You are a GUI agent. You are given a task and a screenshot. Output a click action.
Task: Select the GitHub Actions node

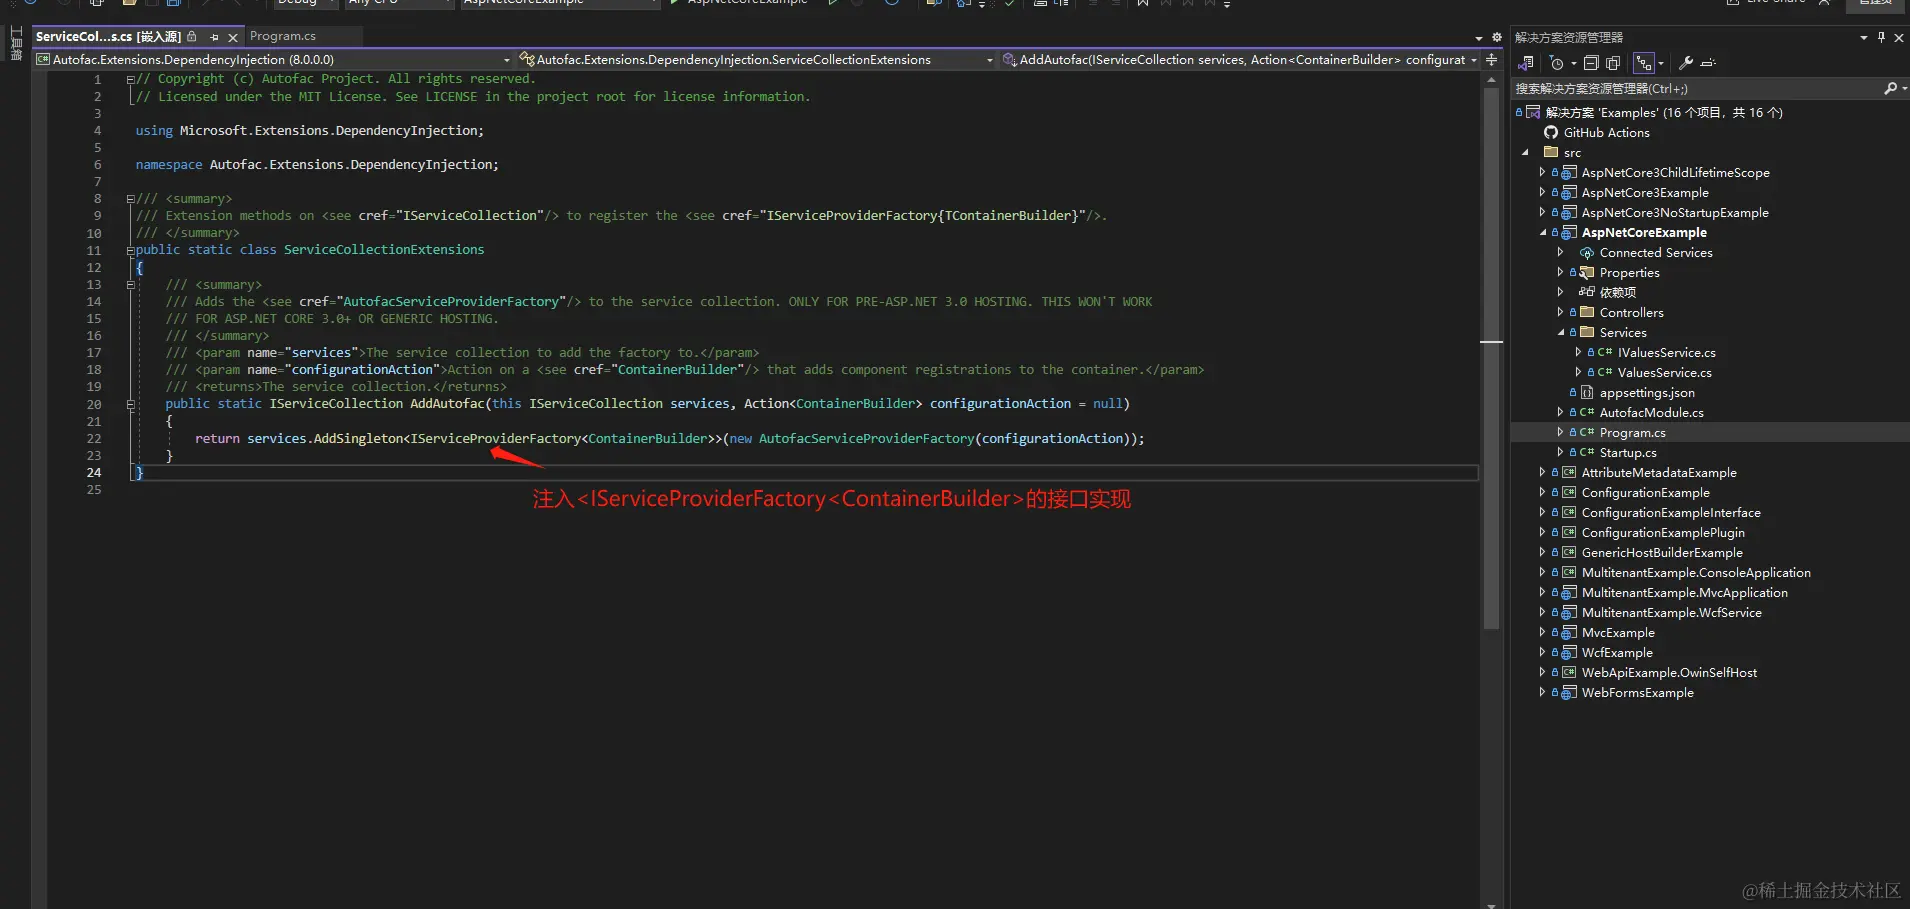[x=1606, y=133]
